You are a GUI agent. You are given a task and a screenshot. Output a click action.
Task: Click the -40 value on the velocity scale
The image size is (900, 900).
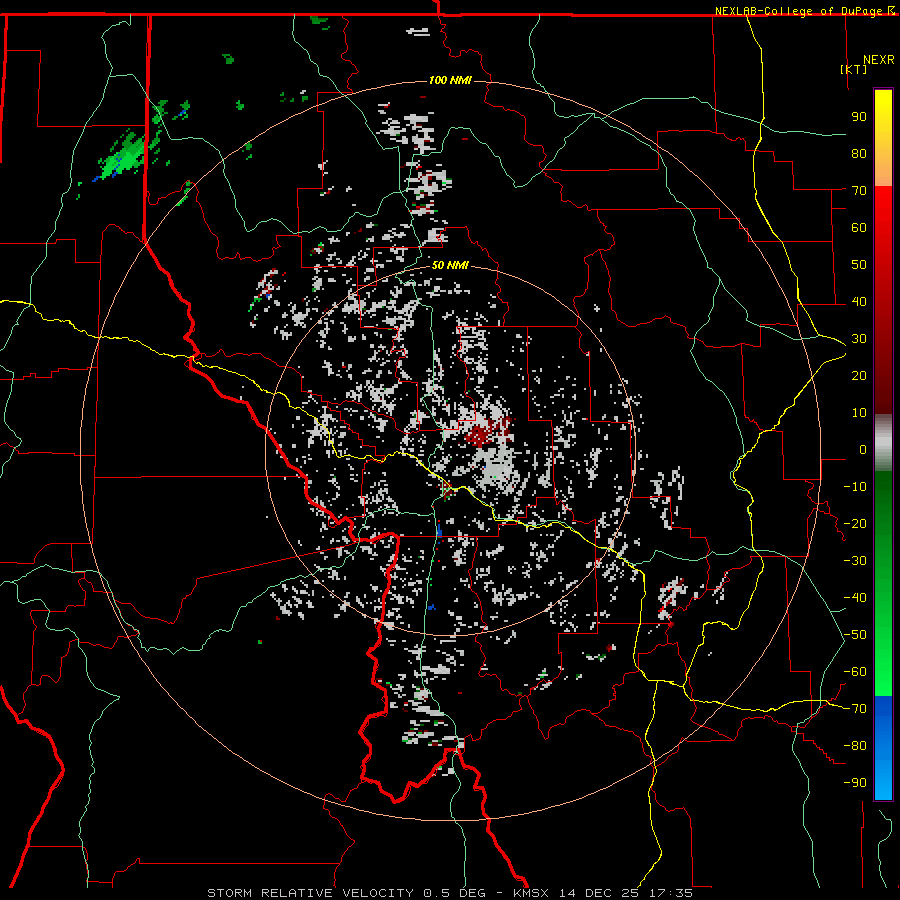[855, 598]
